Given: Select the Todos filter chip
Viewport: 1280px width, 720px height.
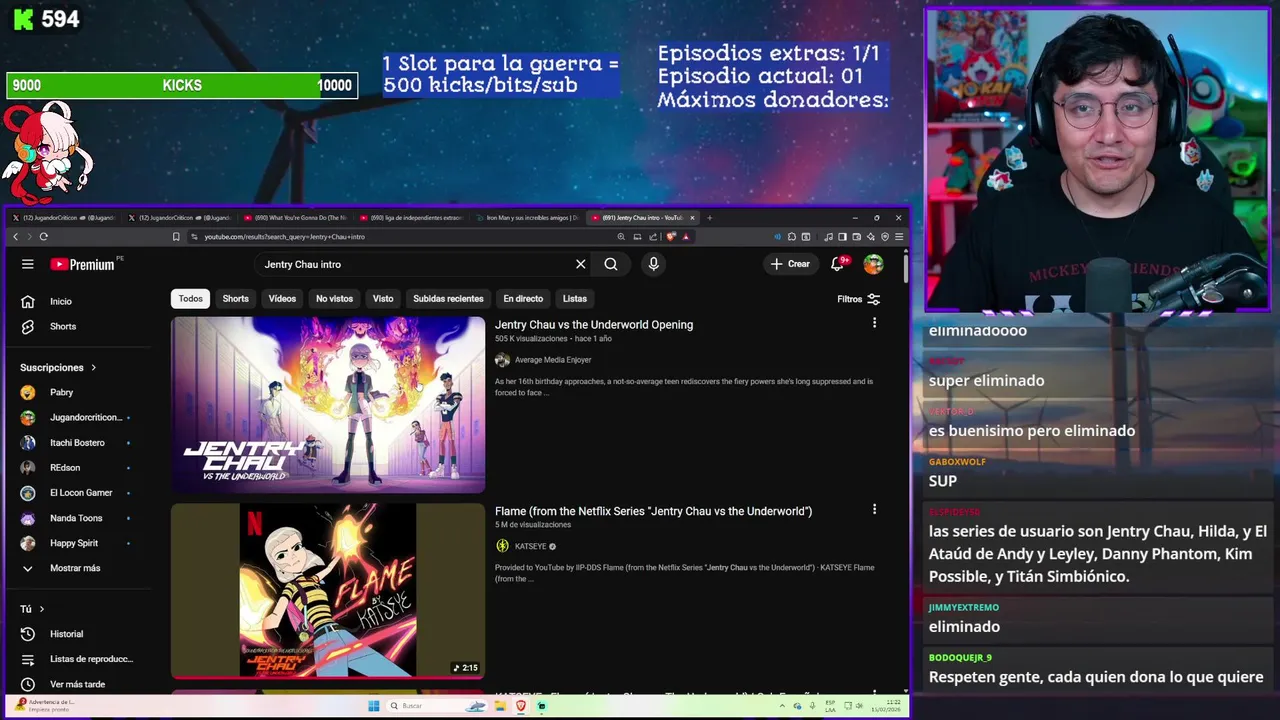Looking at the screenshot, I should 190,299.
